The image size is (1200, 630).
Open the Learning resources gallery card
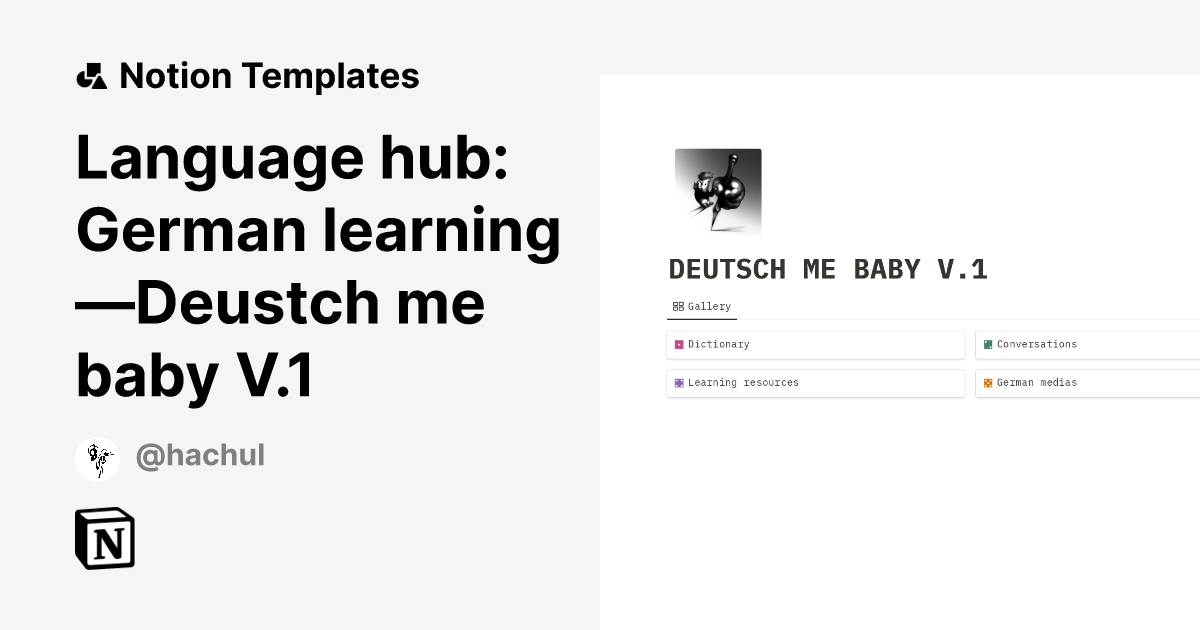[x=815, y=383]
